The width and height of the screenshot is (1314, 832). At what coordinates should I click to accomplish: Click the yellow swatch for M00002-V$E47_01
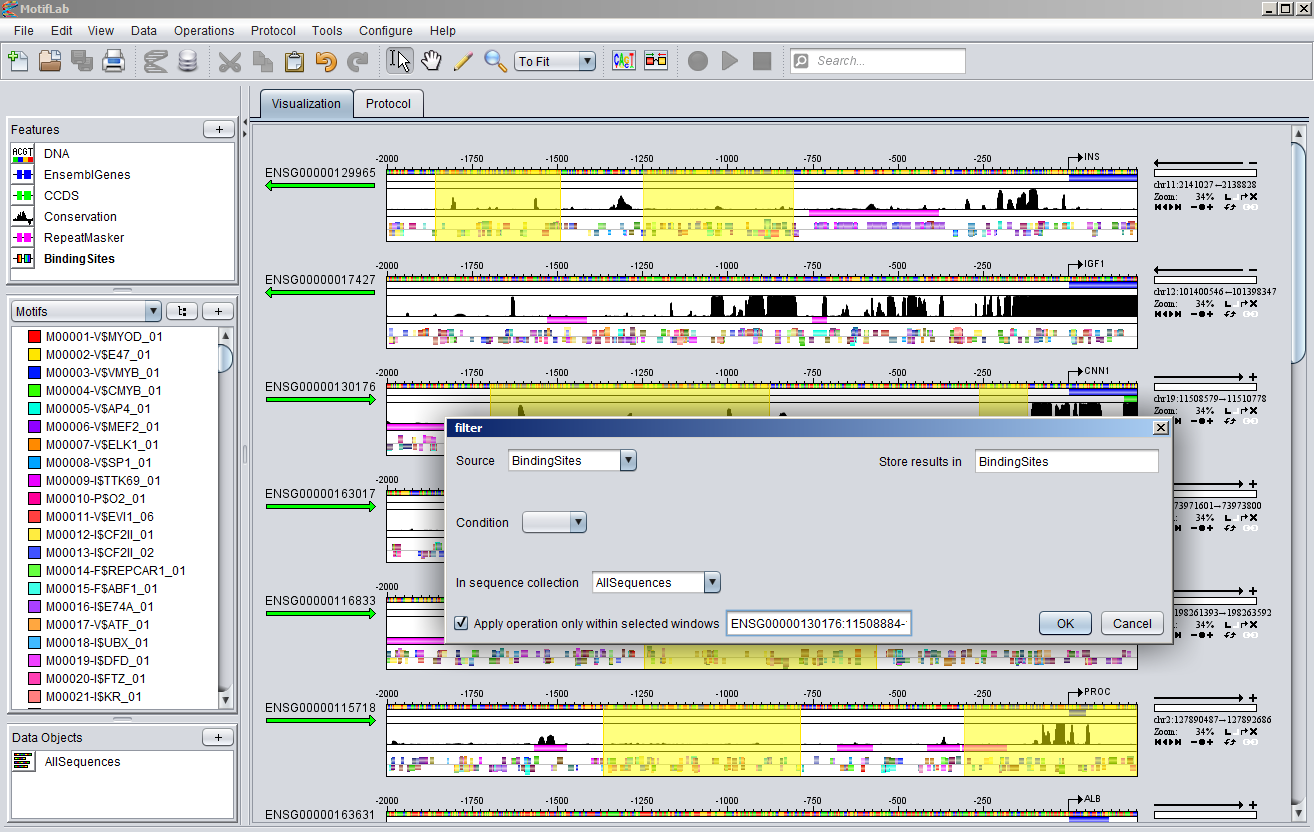pos(34,355)
